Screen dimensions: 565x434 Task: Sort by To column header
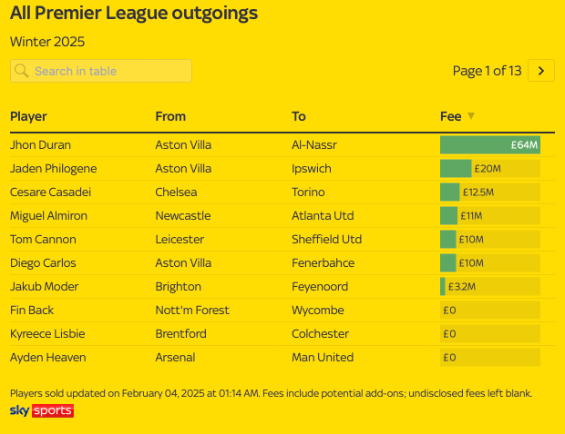pyautogui.click(x=299, y=116)
